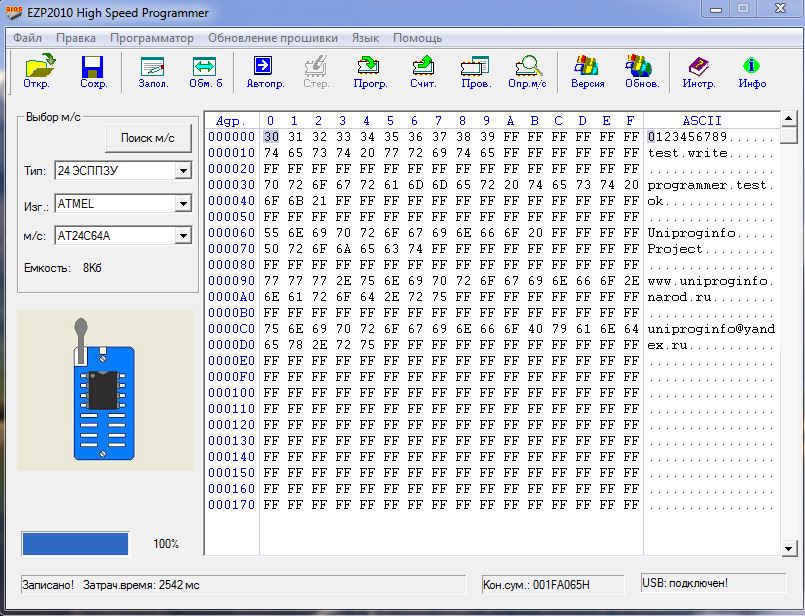
Task: Detect the chip with Опр.м/с icon
Action: pos(527,72)
